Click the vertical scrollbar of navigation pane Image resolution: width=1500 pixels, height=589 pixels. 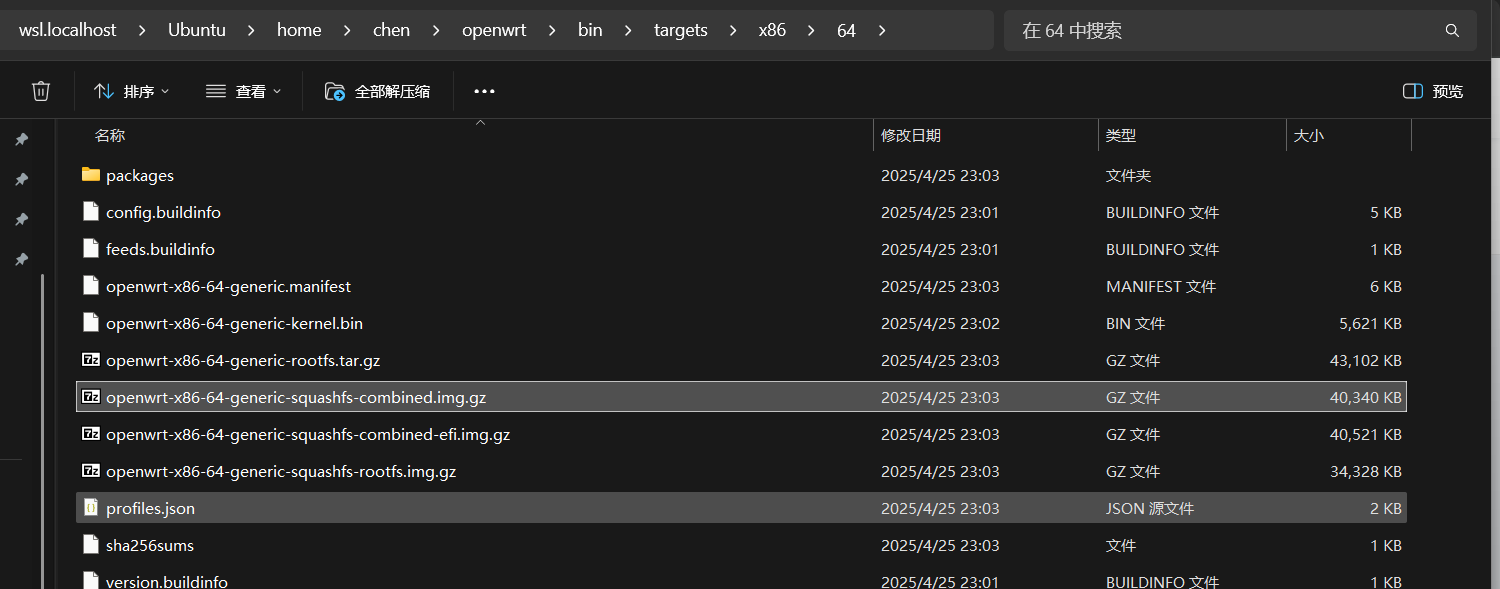click(42, 430)
